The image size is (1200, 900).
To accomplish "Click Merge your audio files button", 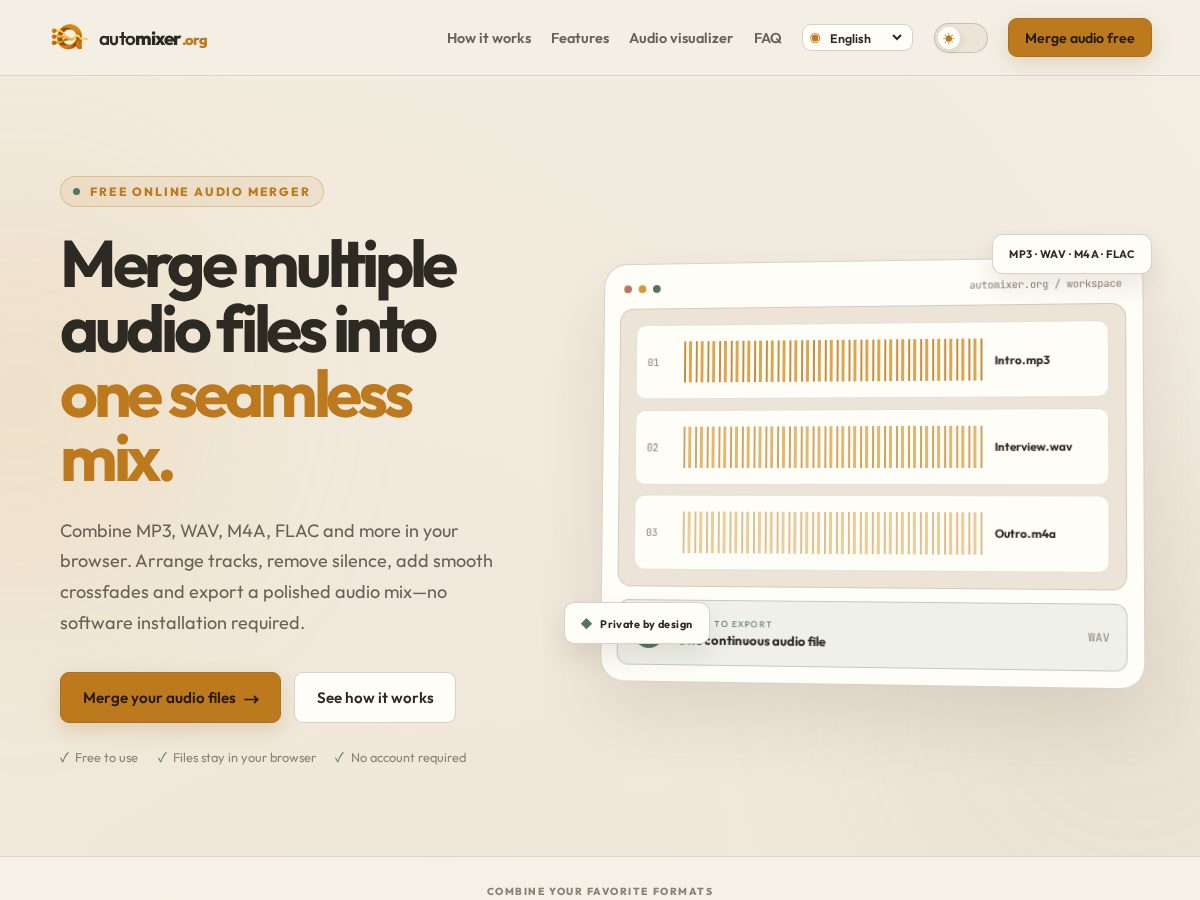I will (x=170, y=698).
